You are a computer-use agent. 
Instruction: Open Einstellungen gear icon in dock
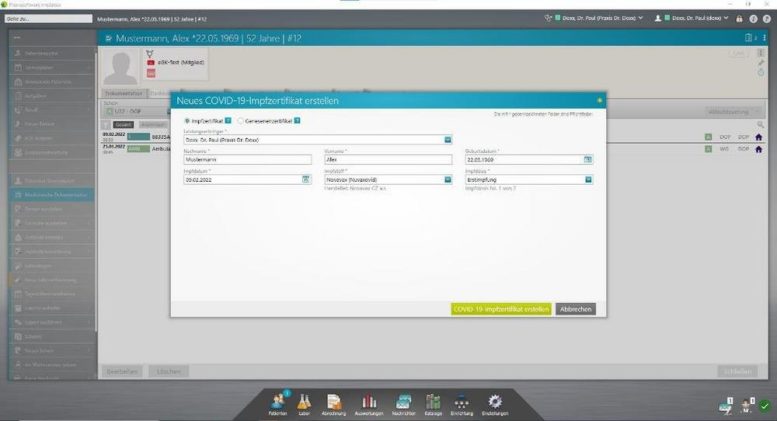tap(493, 398)
